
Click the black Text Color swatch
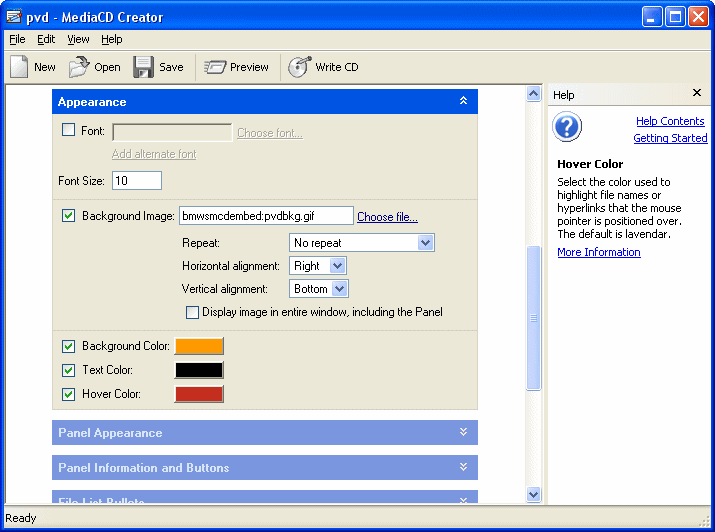199,370
